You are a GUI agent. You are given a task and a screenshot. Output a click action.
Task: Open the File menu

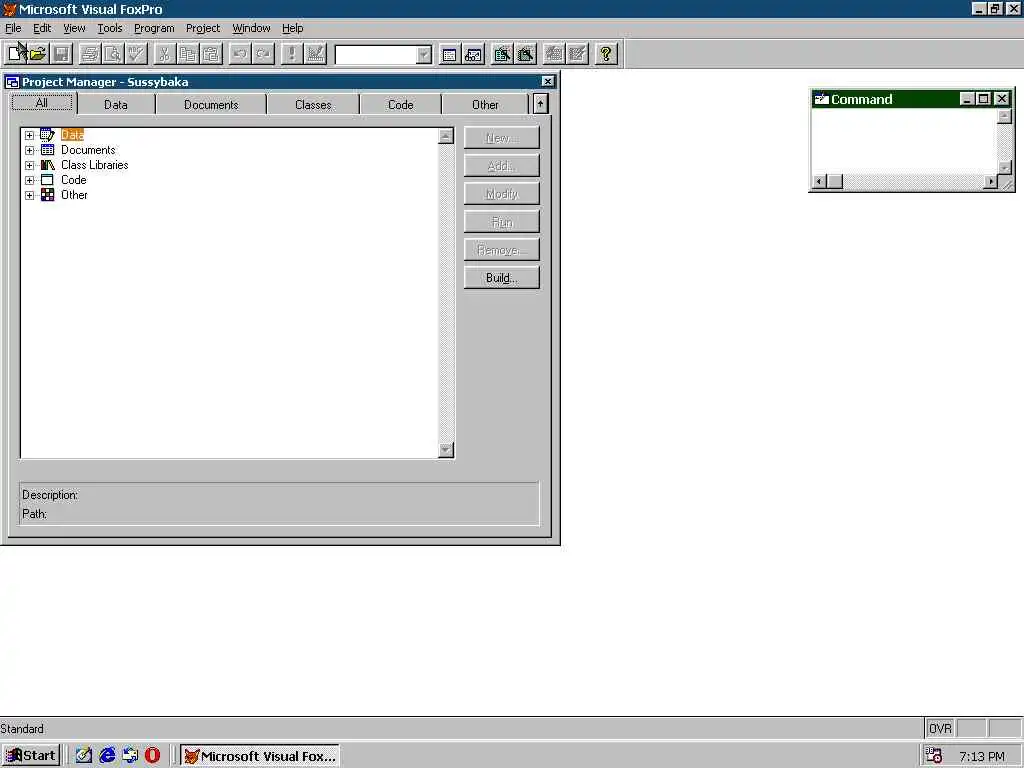[13, 28]
